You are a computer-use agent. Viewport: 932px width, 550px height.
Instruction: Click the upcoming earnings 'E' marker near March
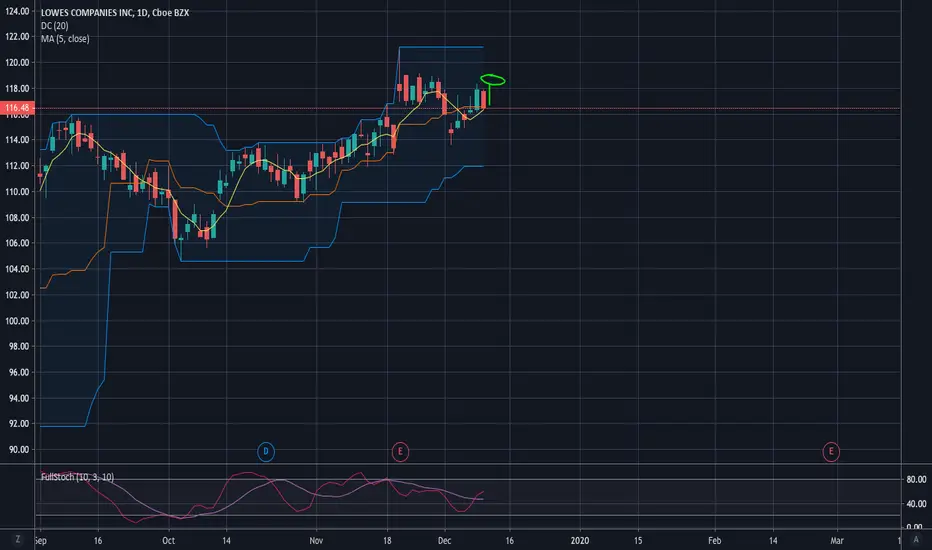[831, 452]
